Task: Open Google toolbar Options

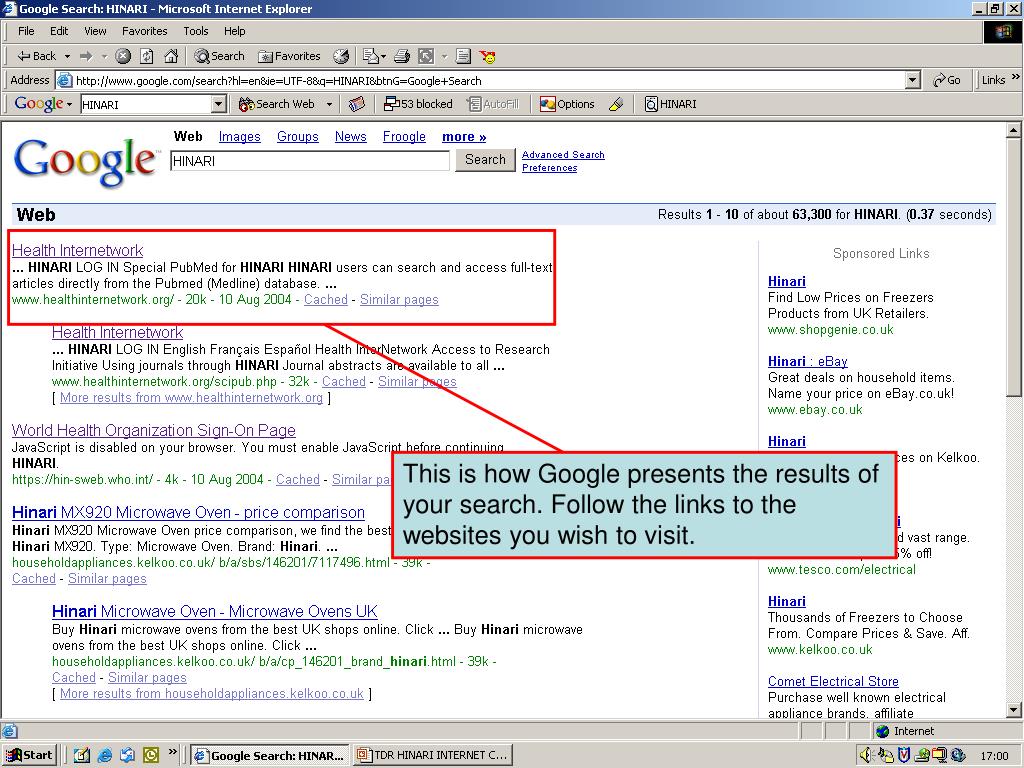Action: pos(568,104)
